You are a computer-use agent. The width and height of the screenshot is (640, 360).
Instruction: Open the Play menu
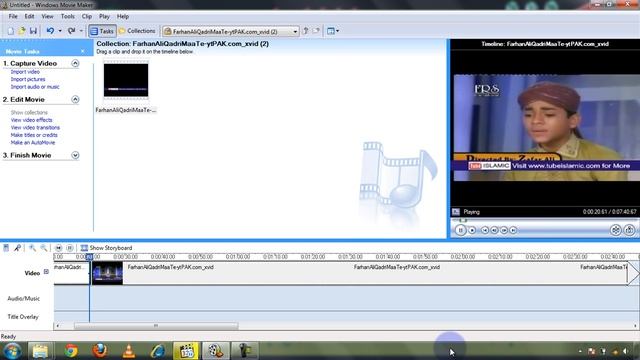(104, 17)
